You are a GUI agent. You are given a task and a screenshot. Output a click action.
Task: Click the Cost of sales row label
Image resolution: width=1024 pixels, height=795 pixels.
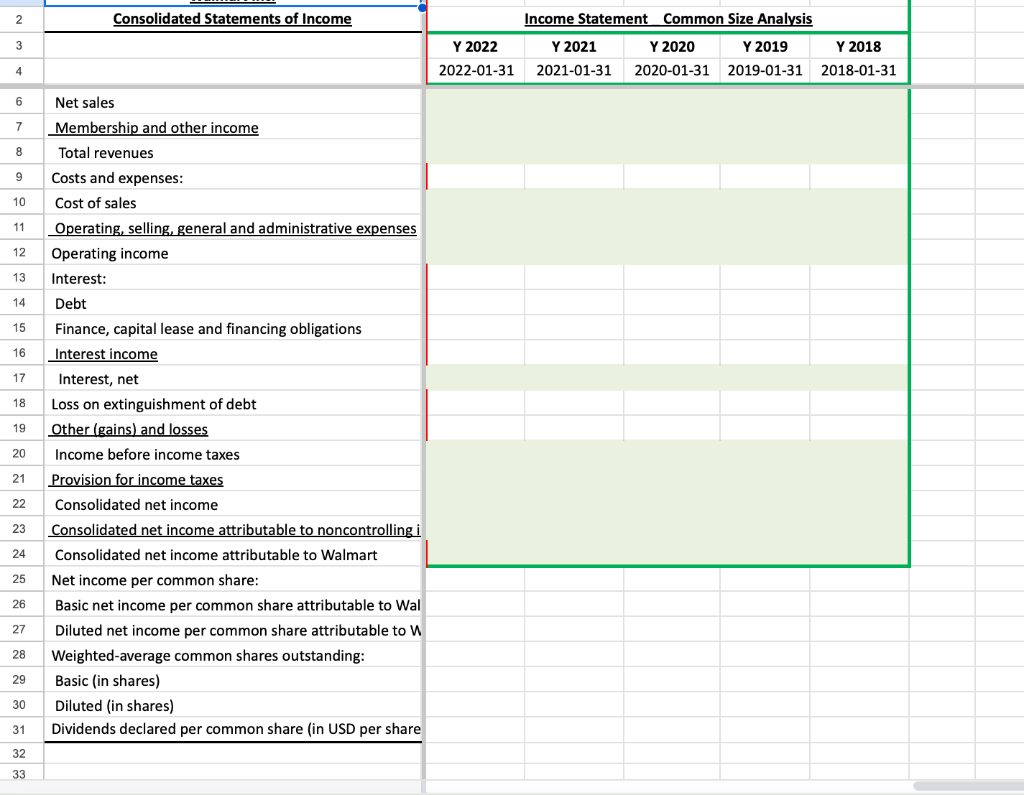click(x=95, y=202)
